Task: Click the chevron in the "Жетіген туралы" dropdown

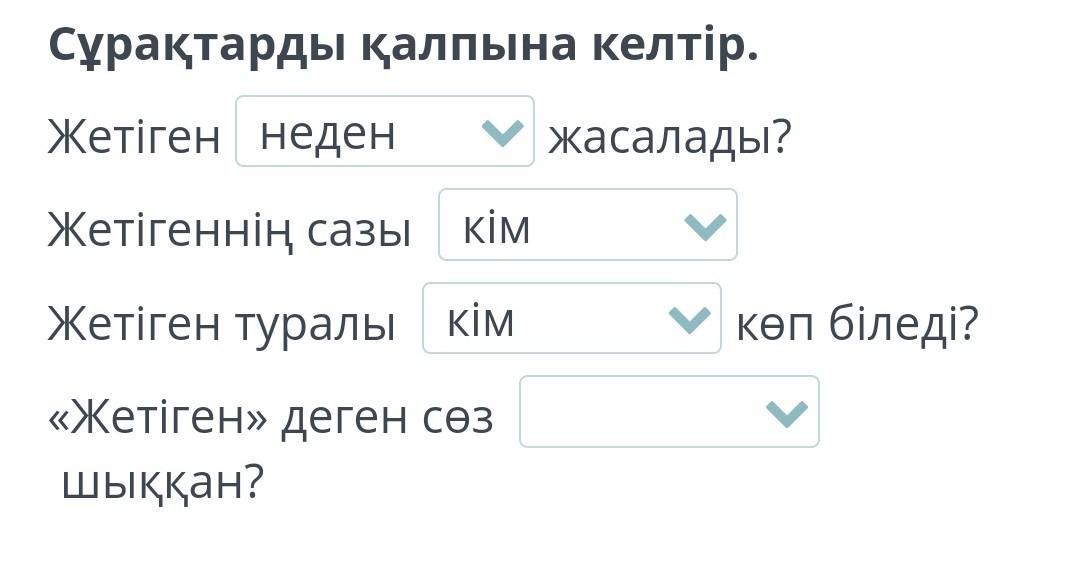Action: (689, 320)
